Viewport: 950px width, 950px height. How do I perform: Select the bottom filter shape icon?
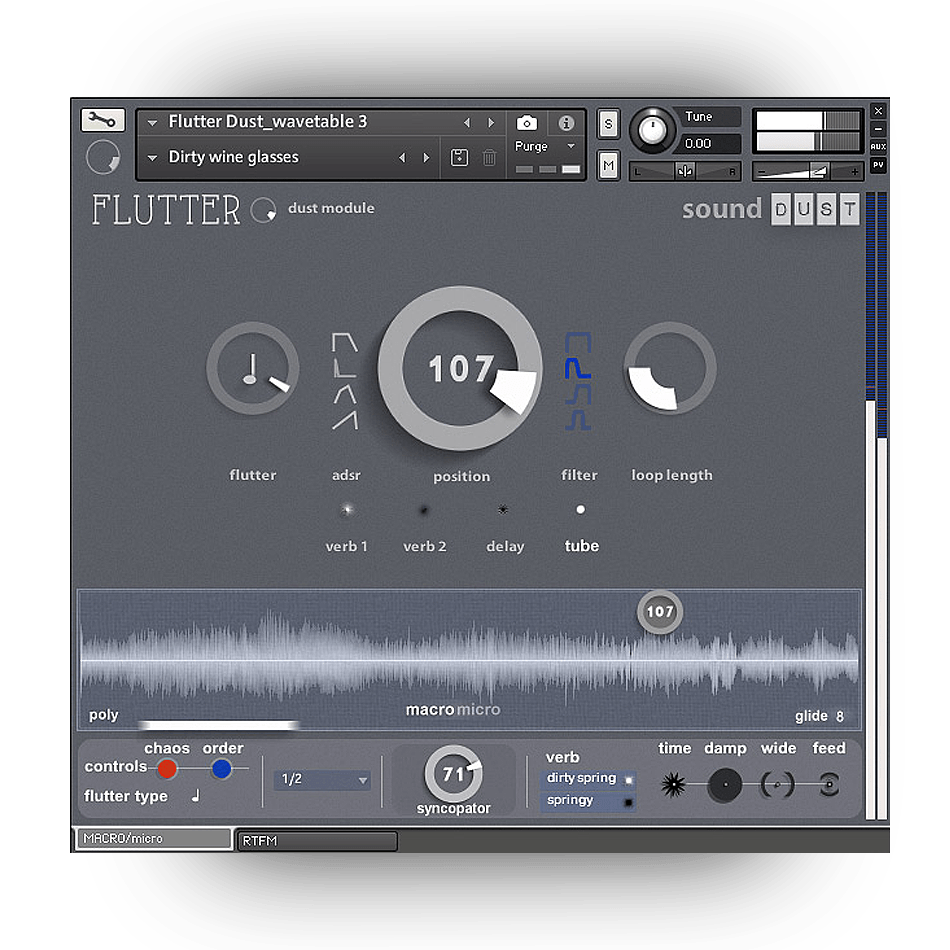pos(578,420)
